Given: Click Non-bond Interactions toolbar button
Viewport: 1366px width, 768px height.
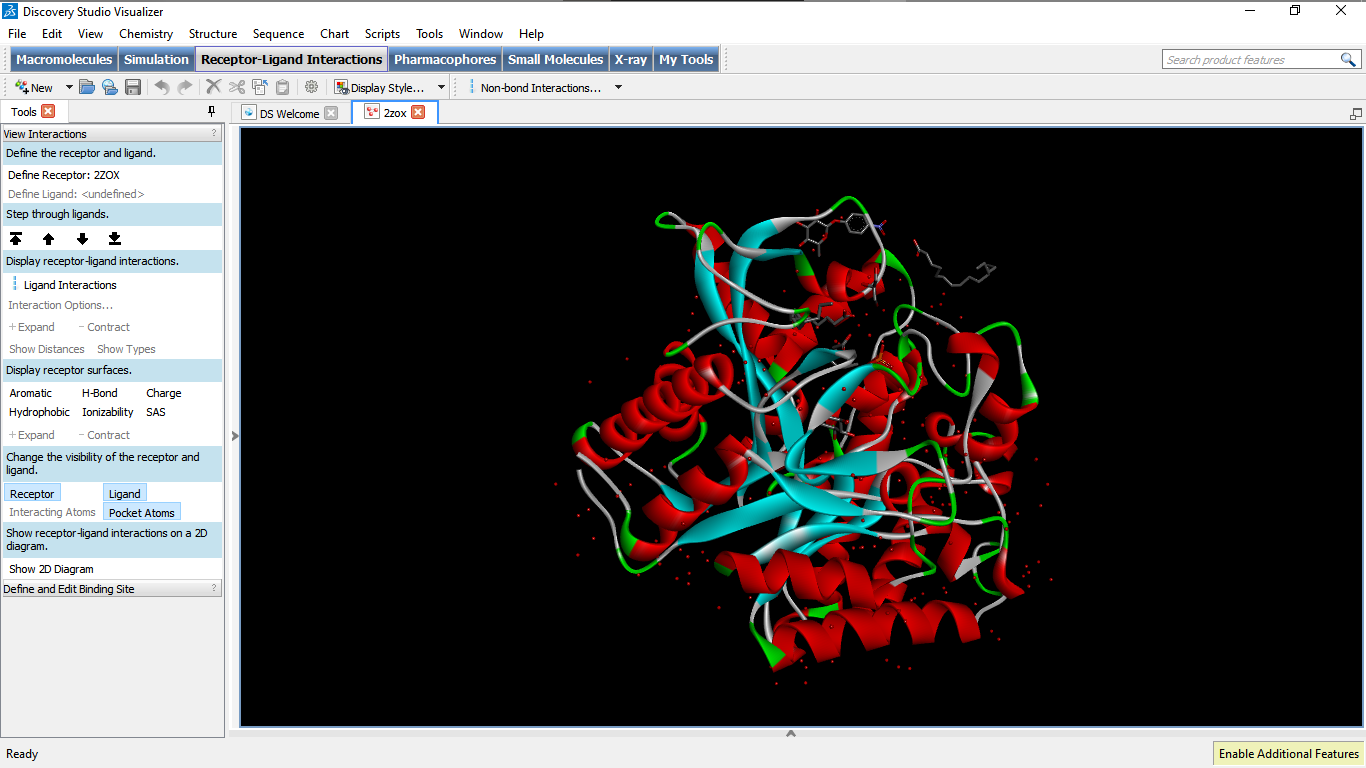Looking at the screenshot, I should 536,87.
